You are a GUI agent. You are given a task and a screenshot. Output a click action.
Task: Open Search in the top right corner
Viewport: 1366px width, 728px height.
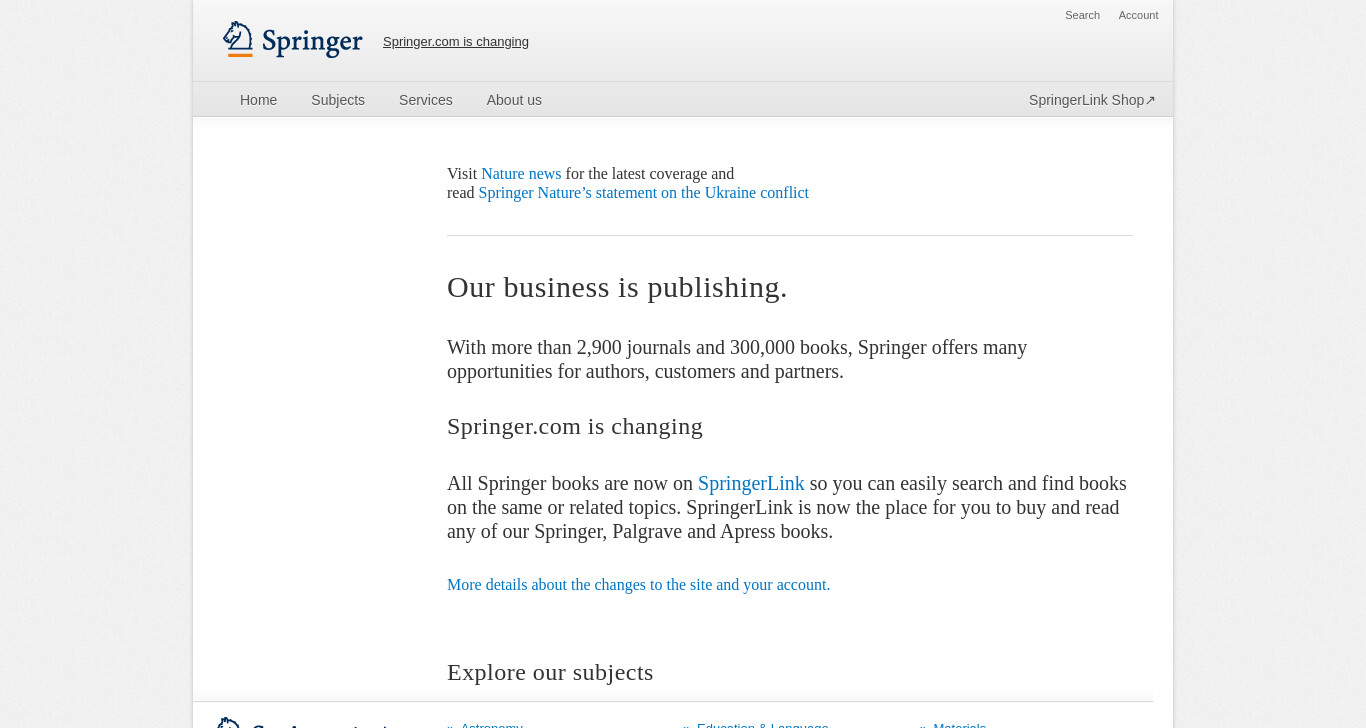pos(1082,15)
